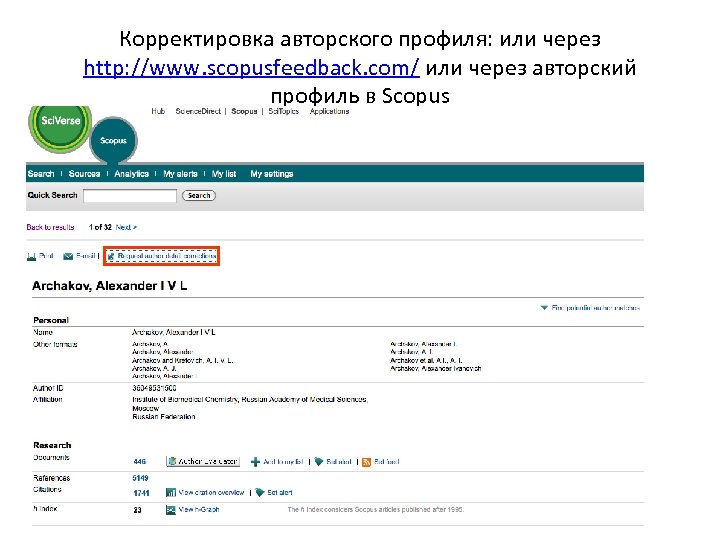Click the View citation overview chart icon
This screenshot has height=540, width=720.
(x=170, y=493)
